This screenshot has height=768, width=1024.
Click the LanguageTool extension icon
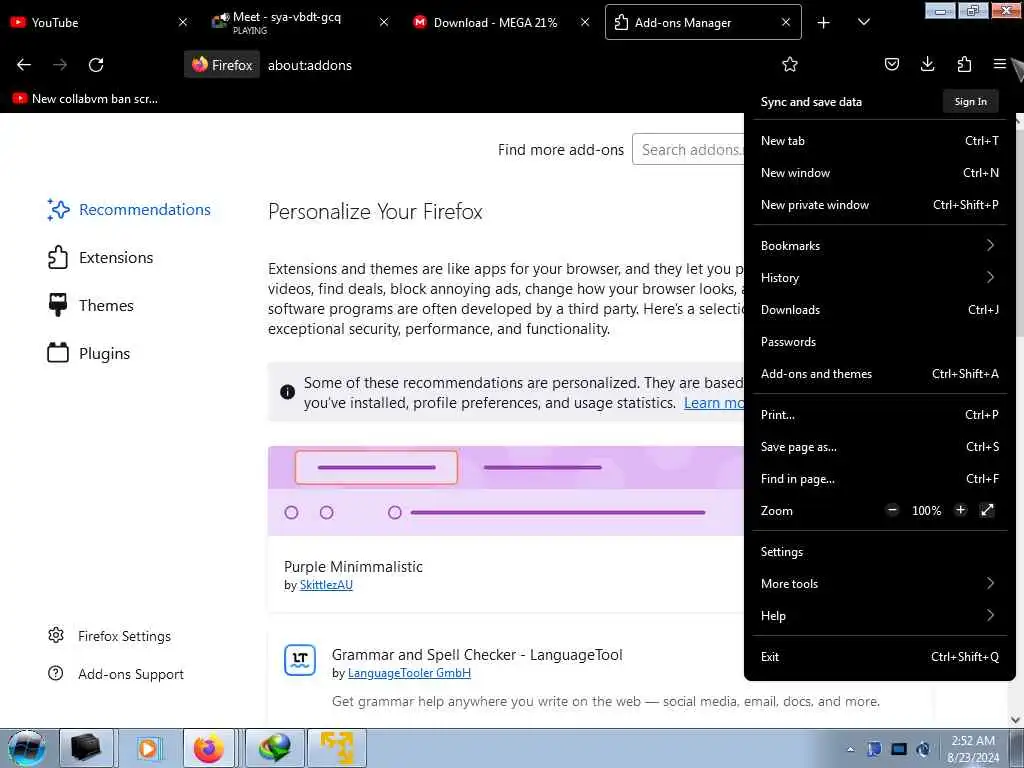tap(300, 660)
